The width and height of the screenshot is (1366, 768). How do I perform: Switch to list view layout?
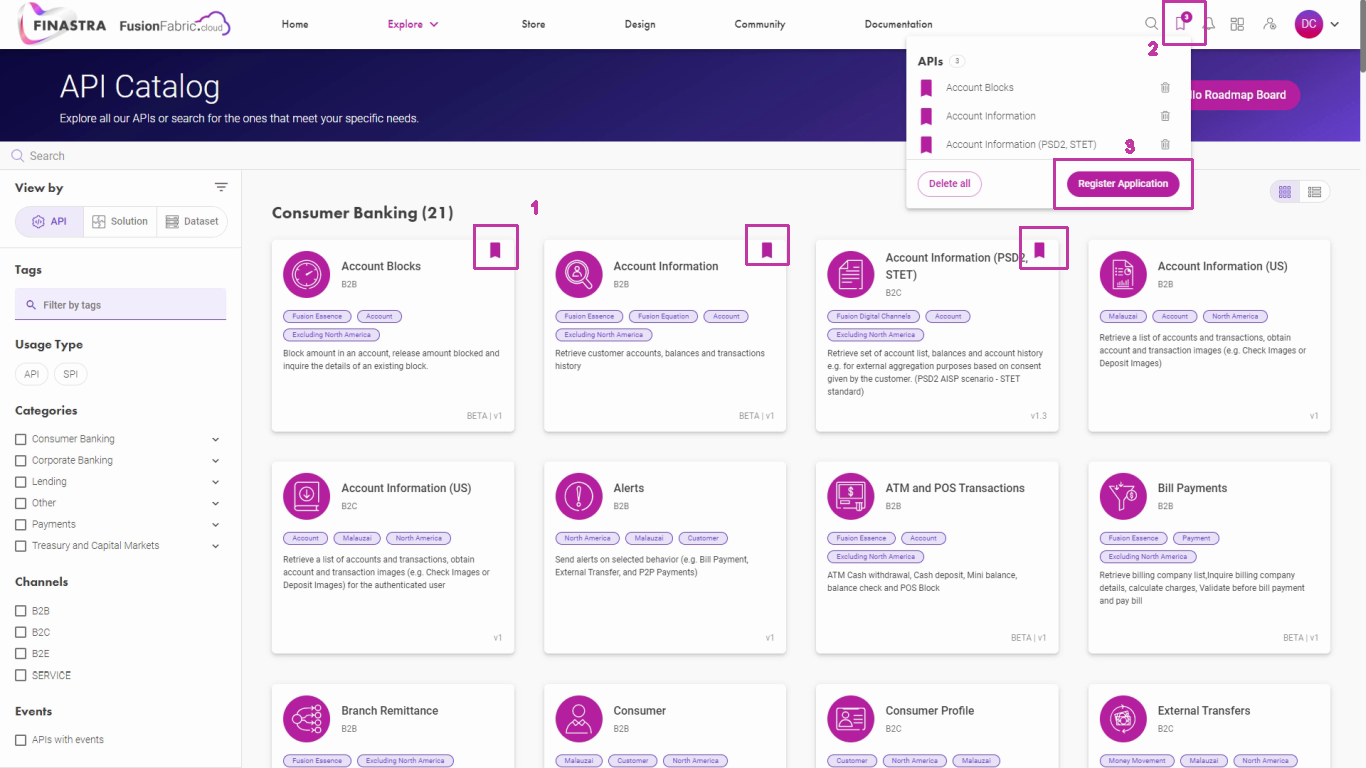1315,192
